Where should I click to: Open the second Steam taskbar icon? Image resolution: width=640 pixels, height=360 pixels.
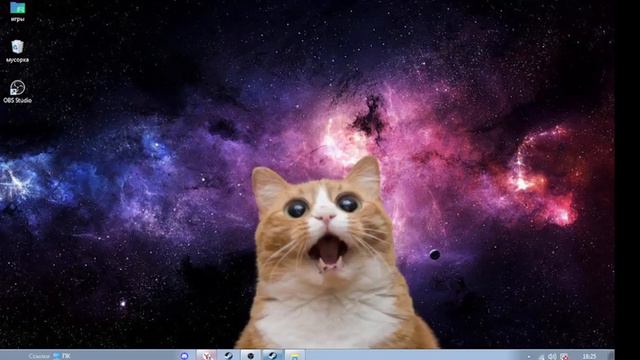click(x=273, y=356)
